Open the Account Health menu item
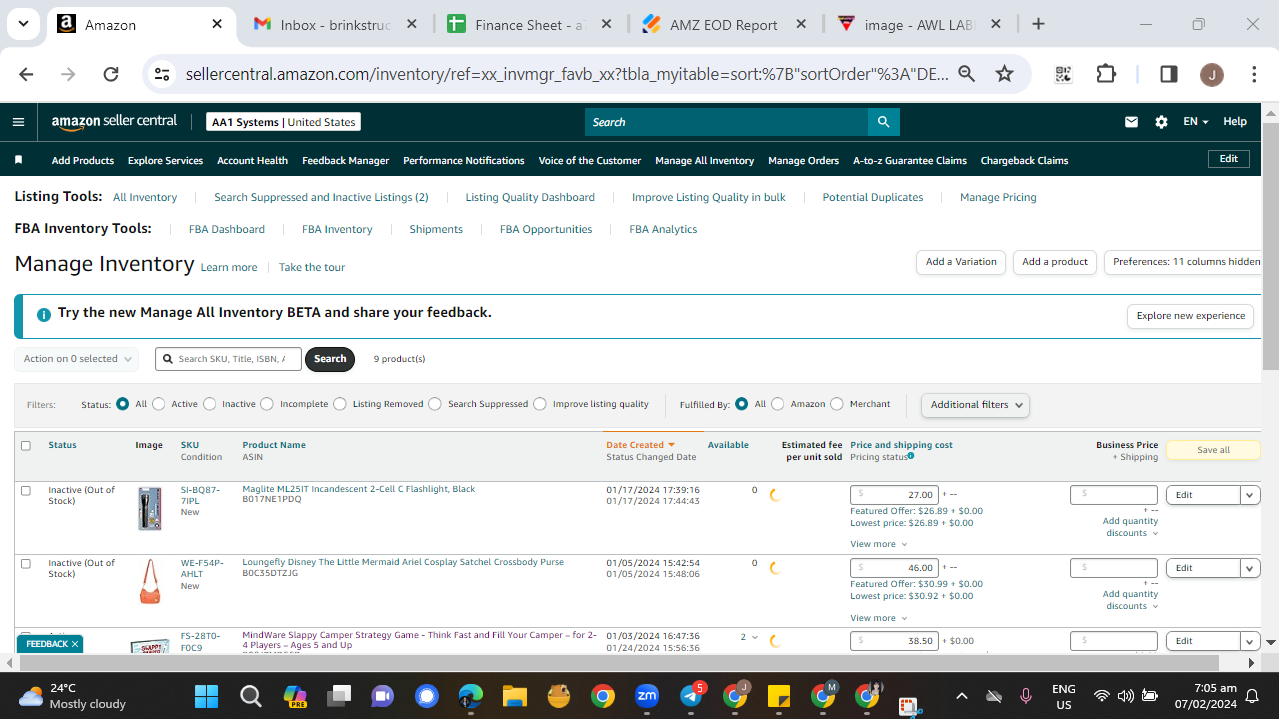 252,160
